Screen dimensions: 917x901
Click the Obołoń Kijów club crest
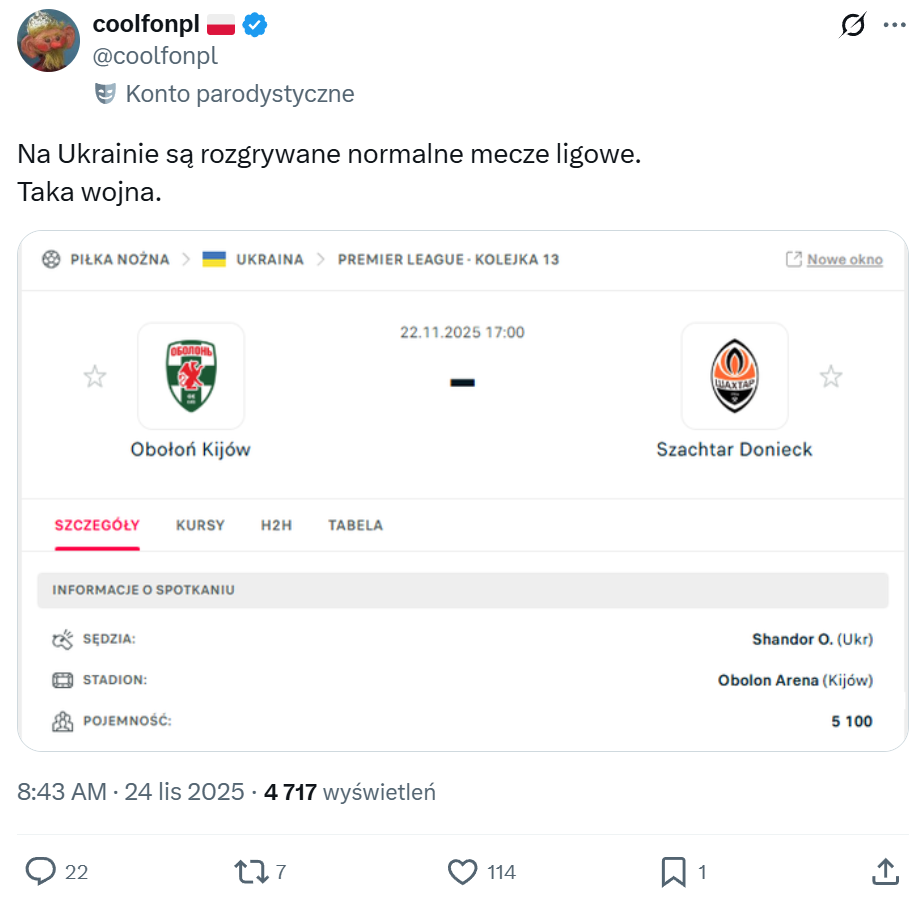(x=190, y=376)
